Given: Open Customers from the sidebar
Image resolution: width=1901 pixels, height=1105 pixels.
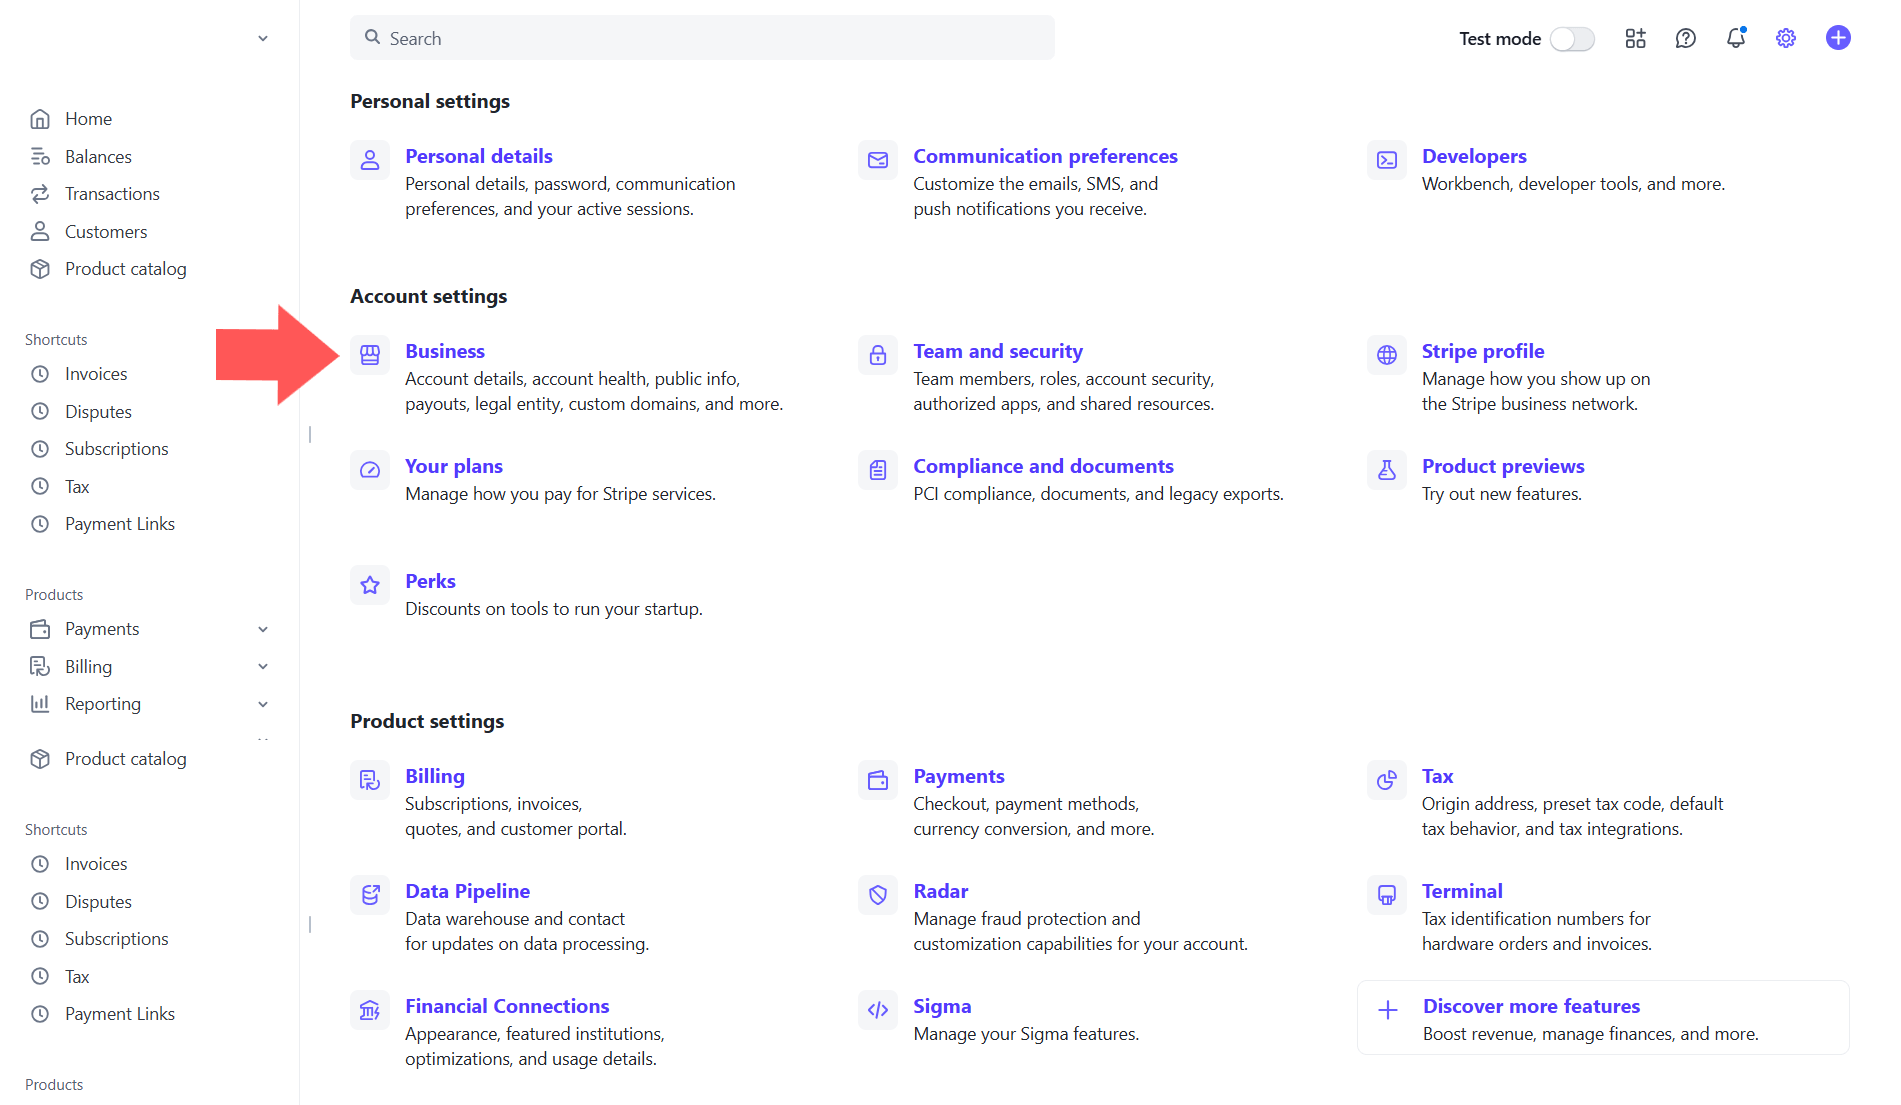Looking at the screenshot, I should 105,231.
